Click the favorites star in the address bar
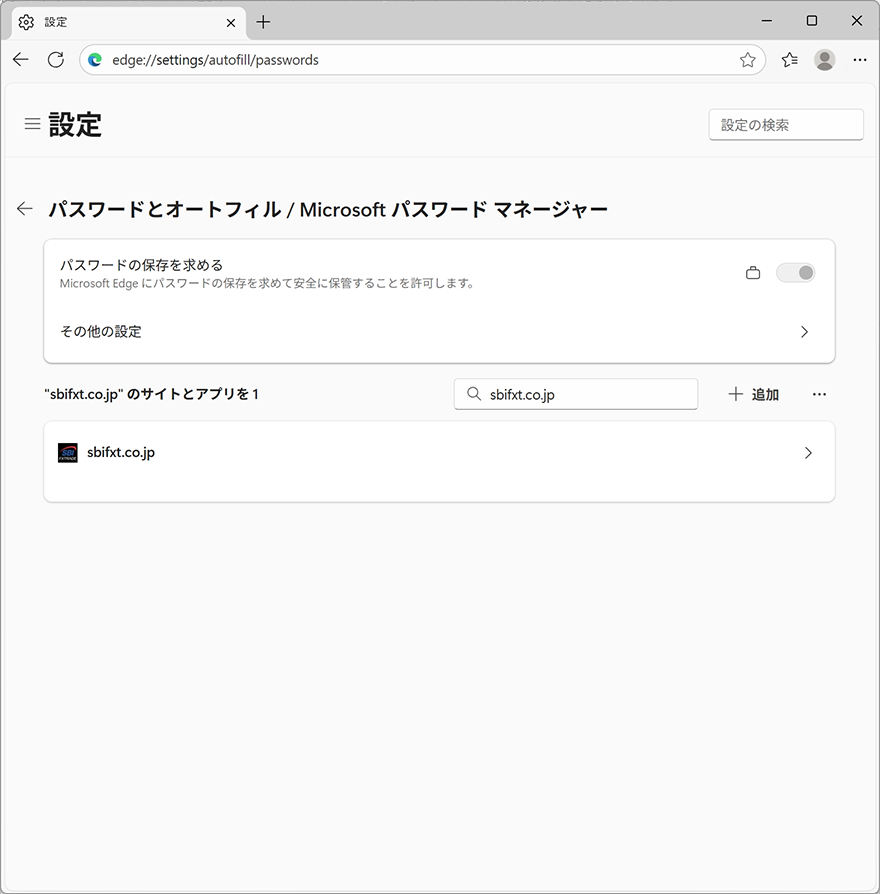This screenshot has width=880, height=894. 747,60
